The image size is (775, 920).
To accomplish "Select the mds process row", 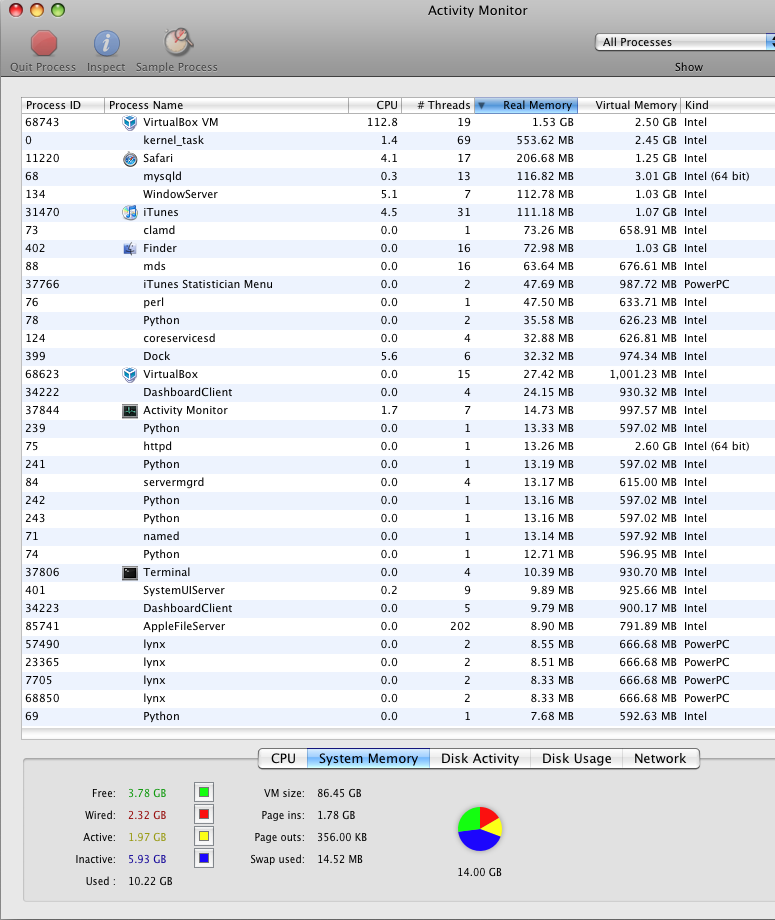I will [398, 266].
